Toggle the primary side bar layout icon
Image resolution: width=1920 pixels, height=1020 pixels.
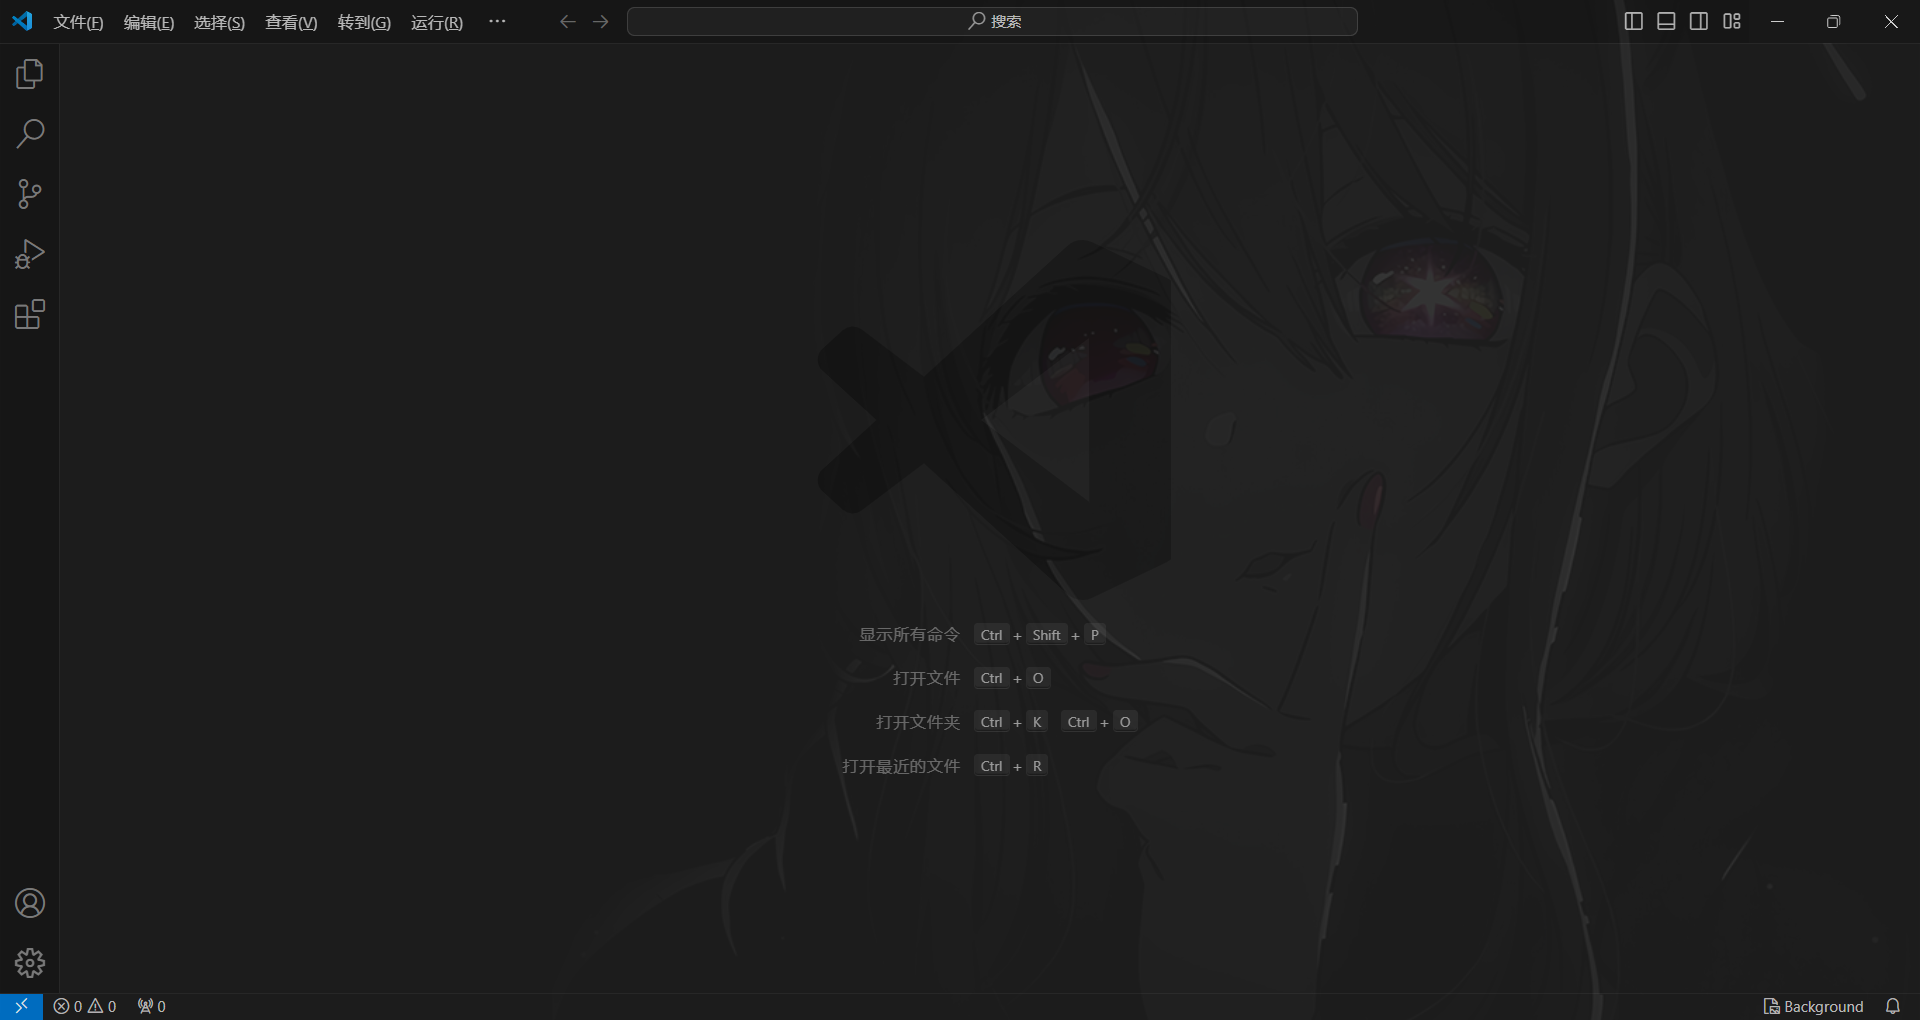pyautogui.click(x=1634, y=21)
